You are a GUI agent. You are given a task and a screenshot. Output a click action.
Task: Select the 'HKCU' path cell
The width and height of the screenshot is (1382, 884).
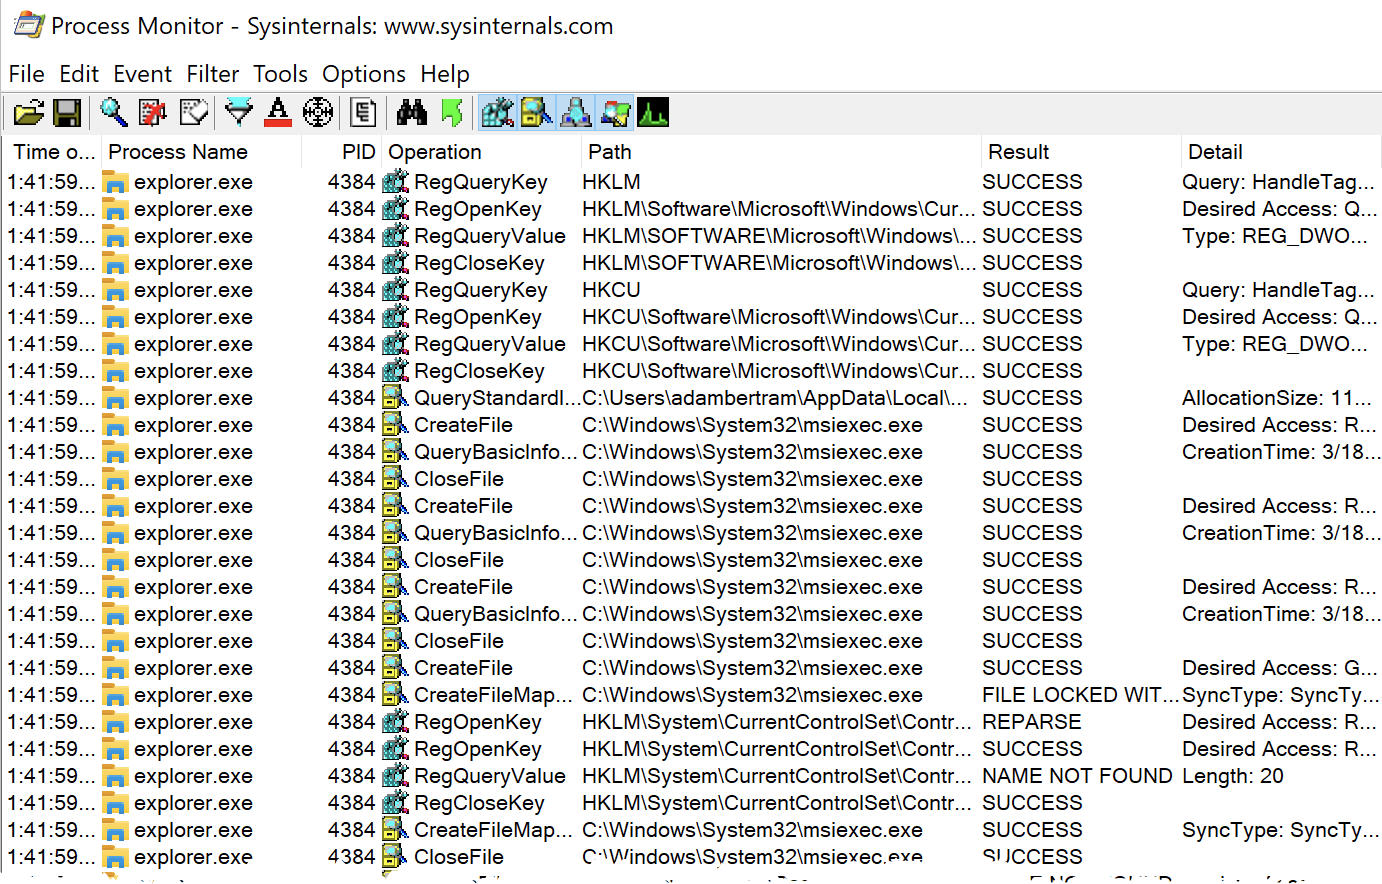click(611, 290)
